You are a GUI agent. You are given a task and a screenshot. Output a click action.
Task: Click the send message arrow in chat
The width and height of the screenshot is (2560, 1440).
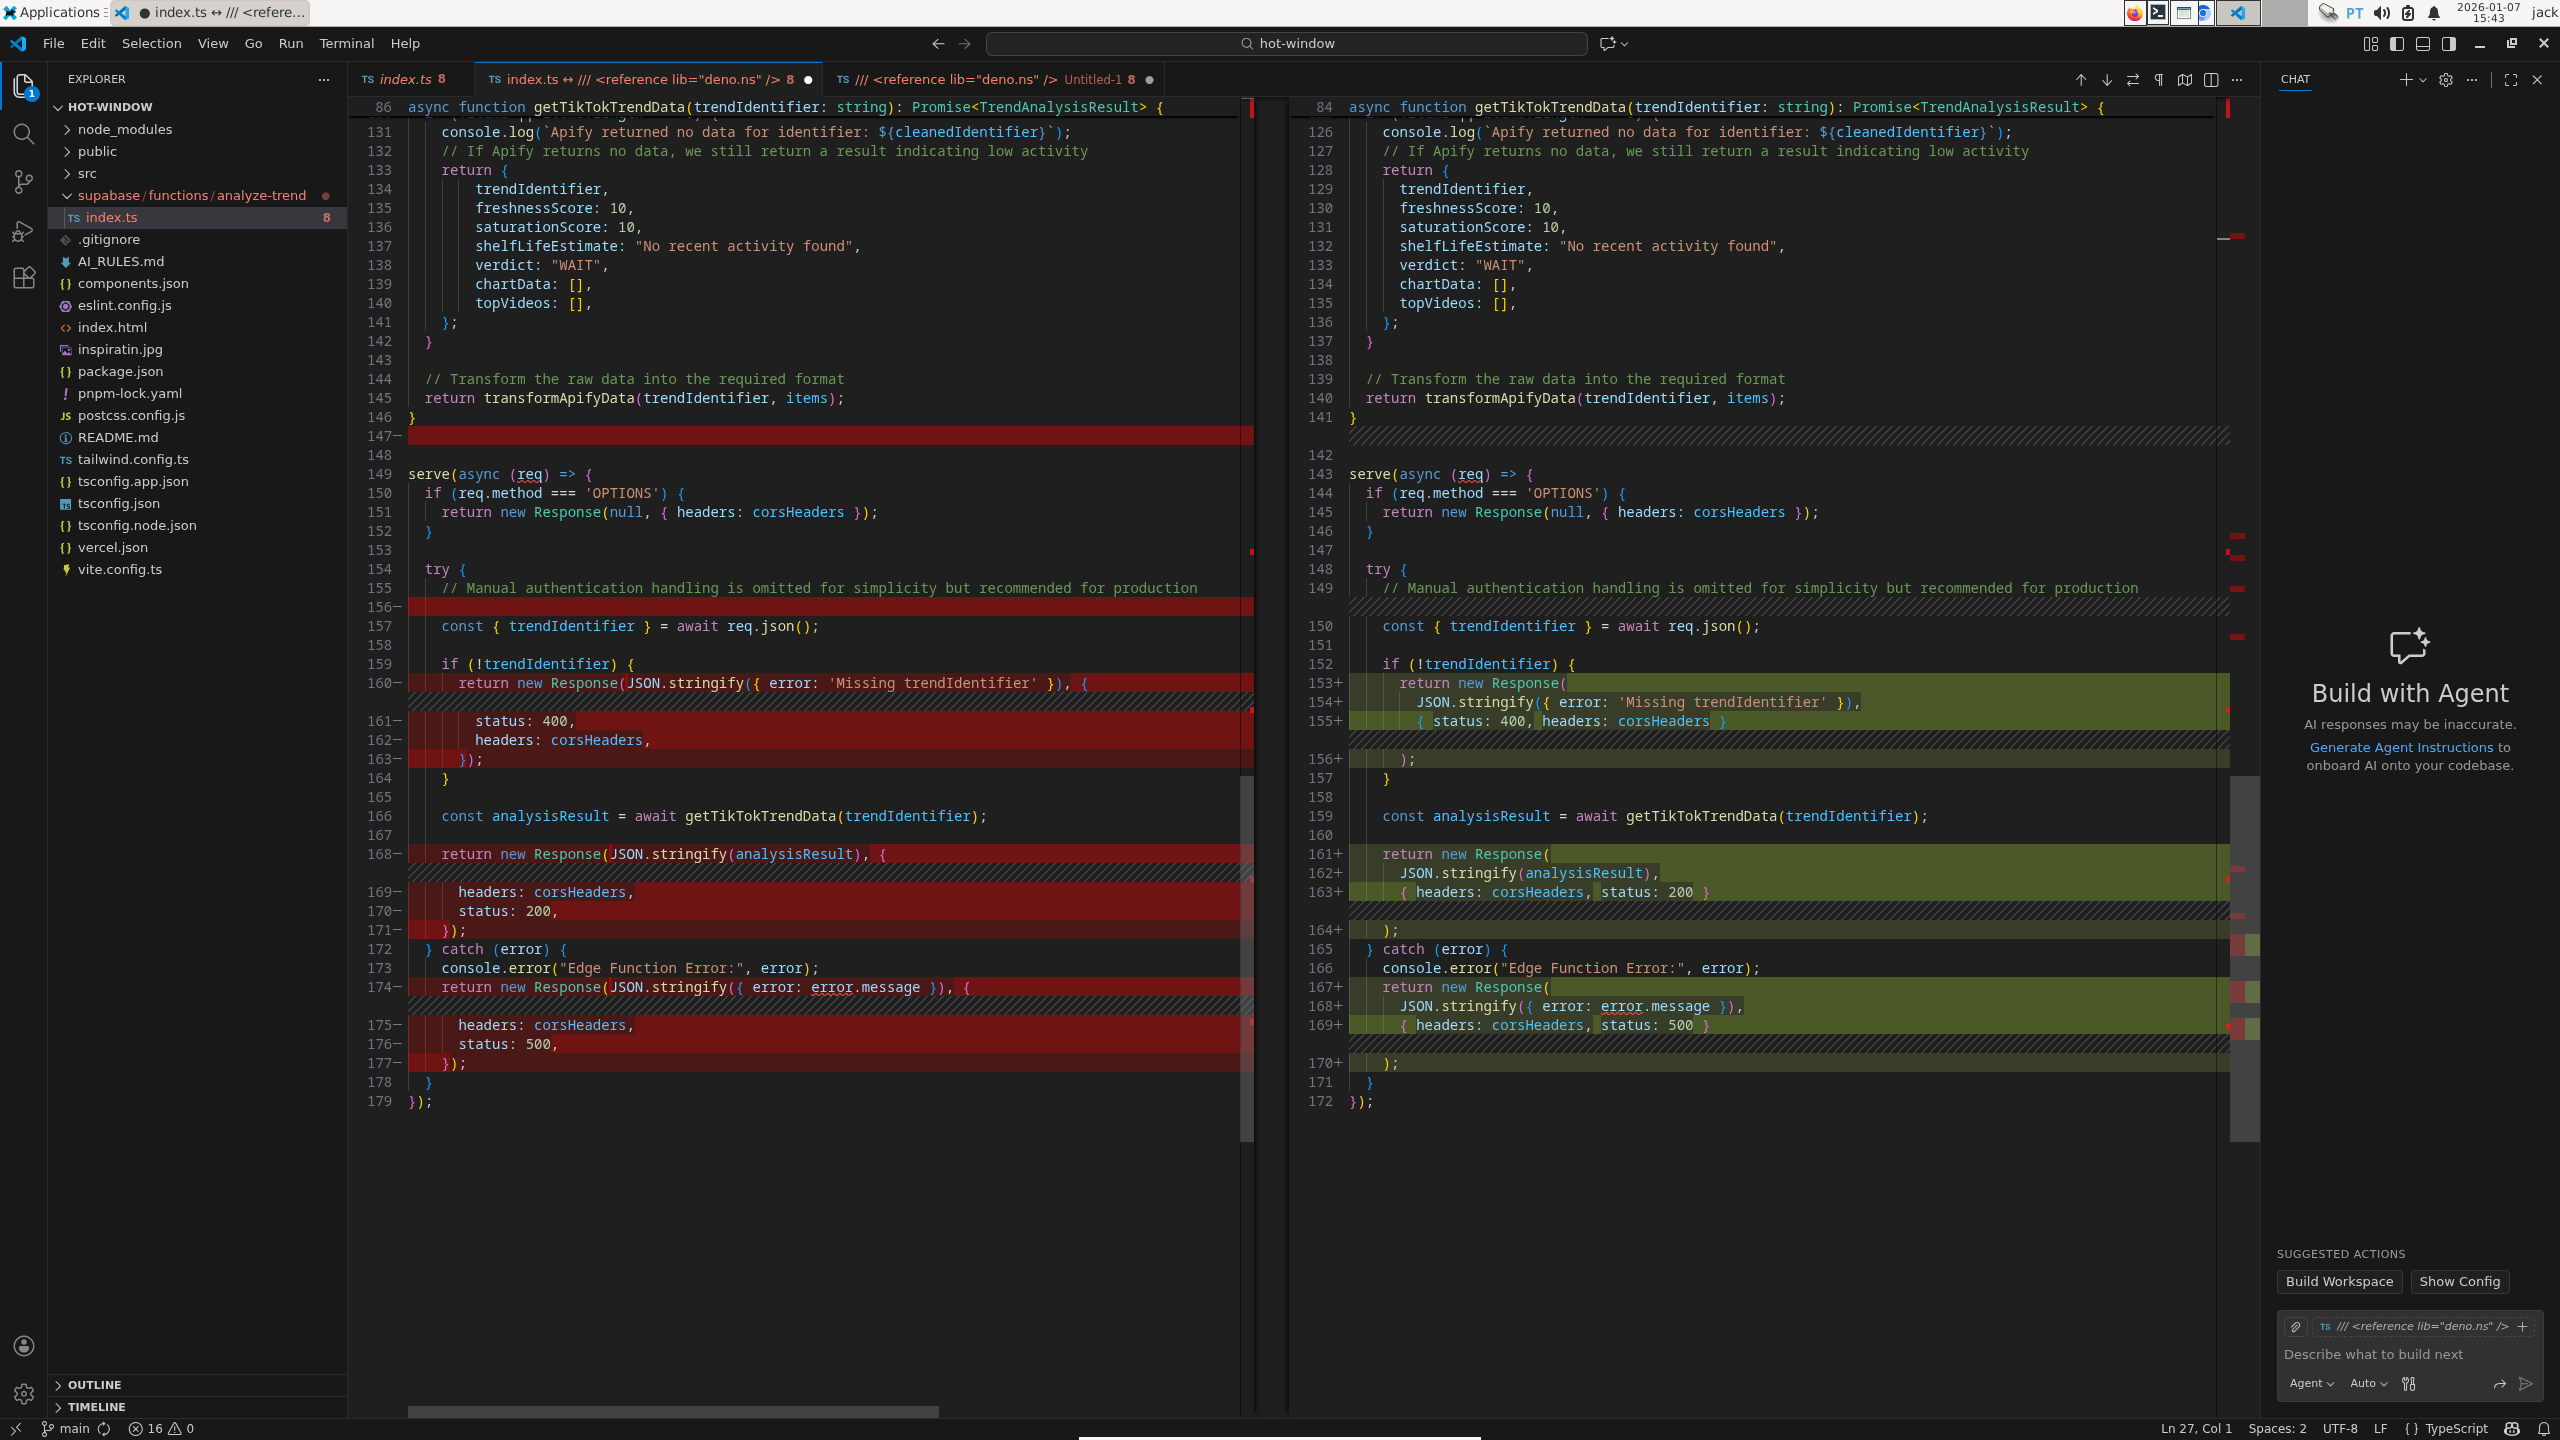point(2526,1384)
